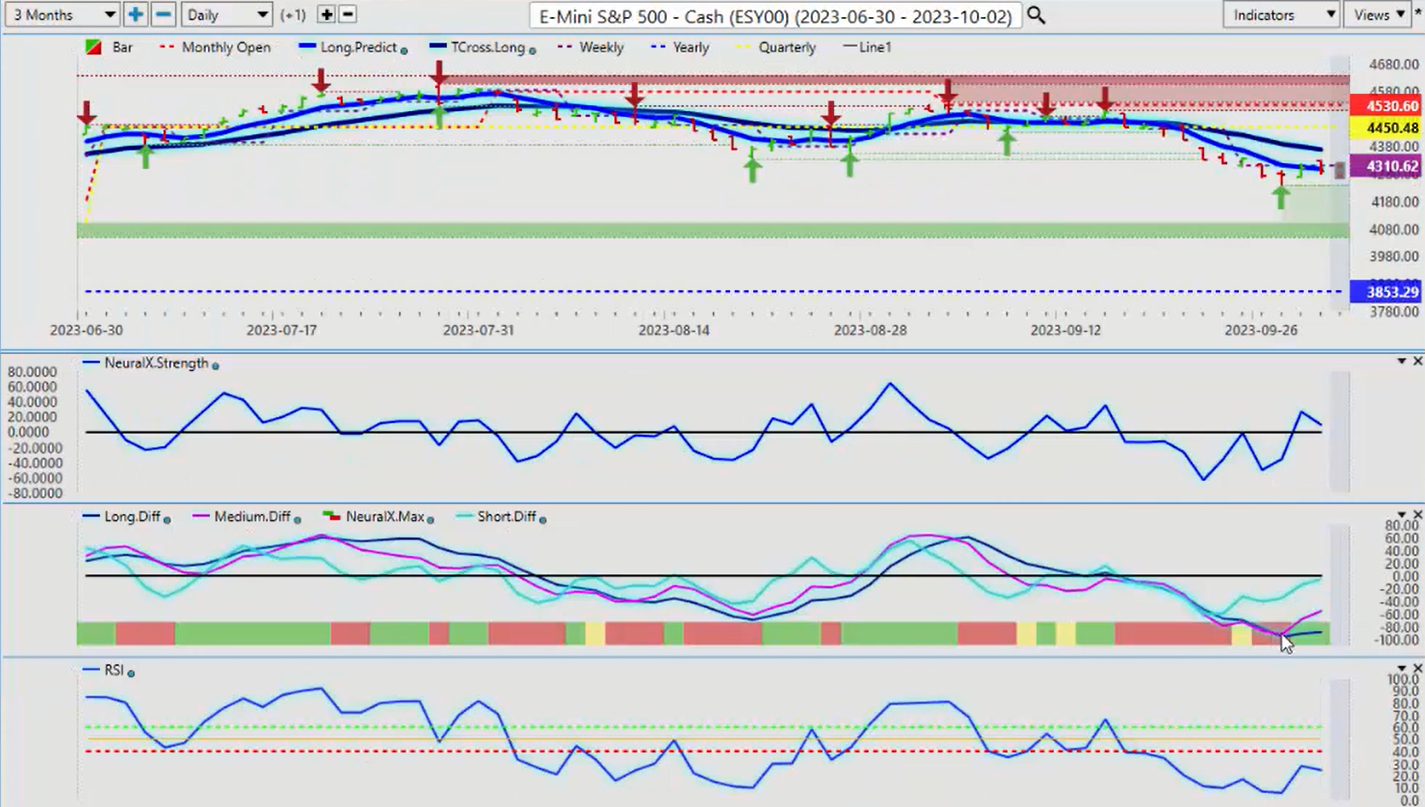This screenshot has height=807, width=1425.
Task: Open the Views dropdown
Action: pyautogui.click(x=1379, y=15)
